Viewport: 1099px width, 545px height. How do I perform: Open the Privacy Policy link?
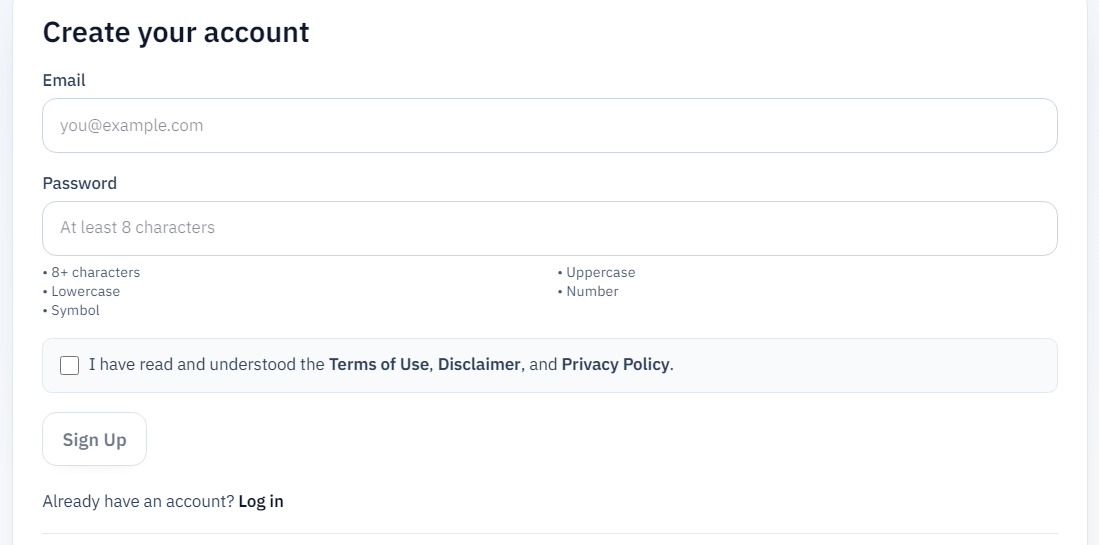click(615, 365)
